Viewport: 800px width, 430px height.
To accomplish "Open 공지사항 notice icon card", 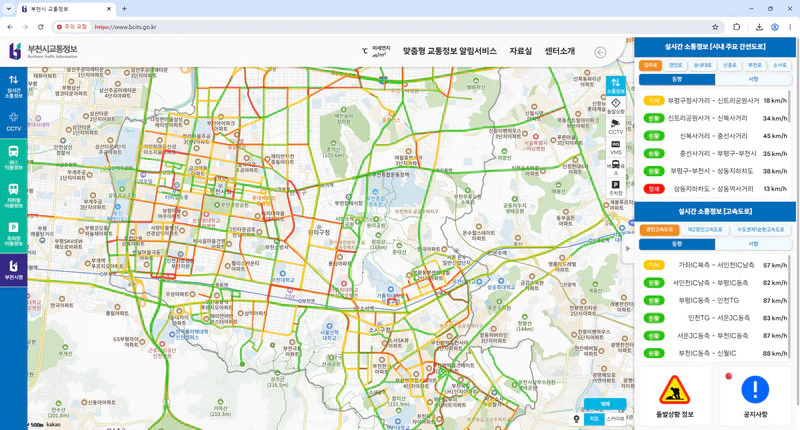I will click(x=755, y=396).
